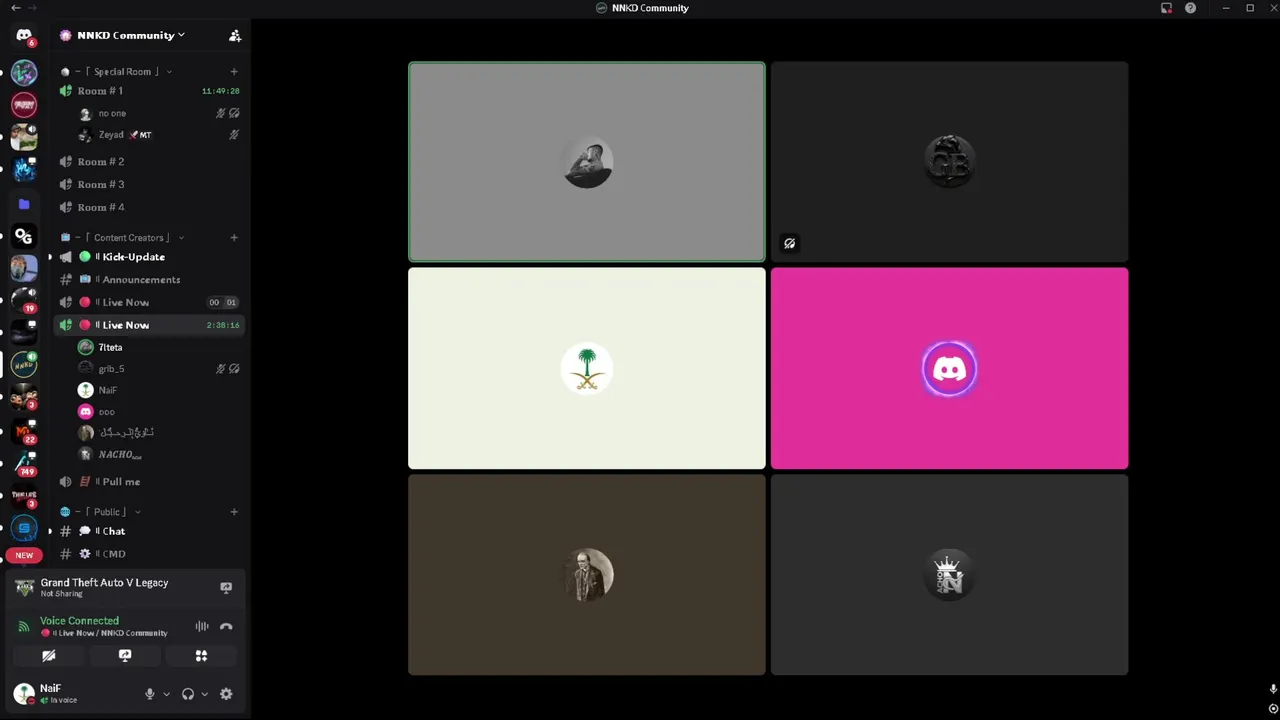The height and width of the screenshot is (720, 1280).
Task: Open the server with the 19 badge
Action: tap(24, 300)
